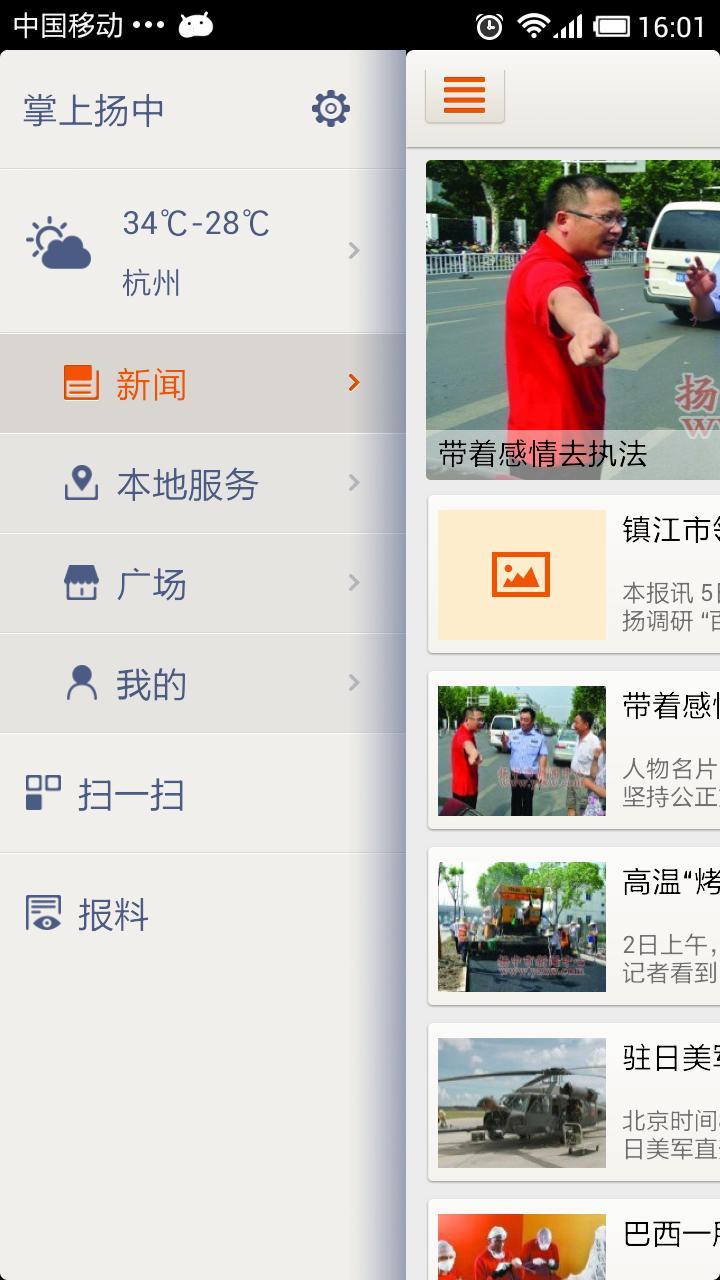Tap the 中国移动 carrier label

point(68,25)
